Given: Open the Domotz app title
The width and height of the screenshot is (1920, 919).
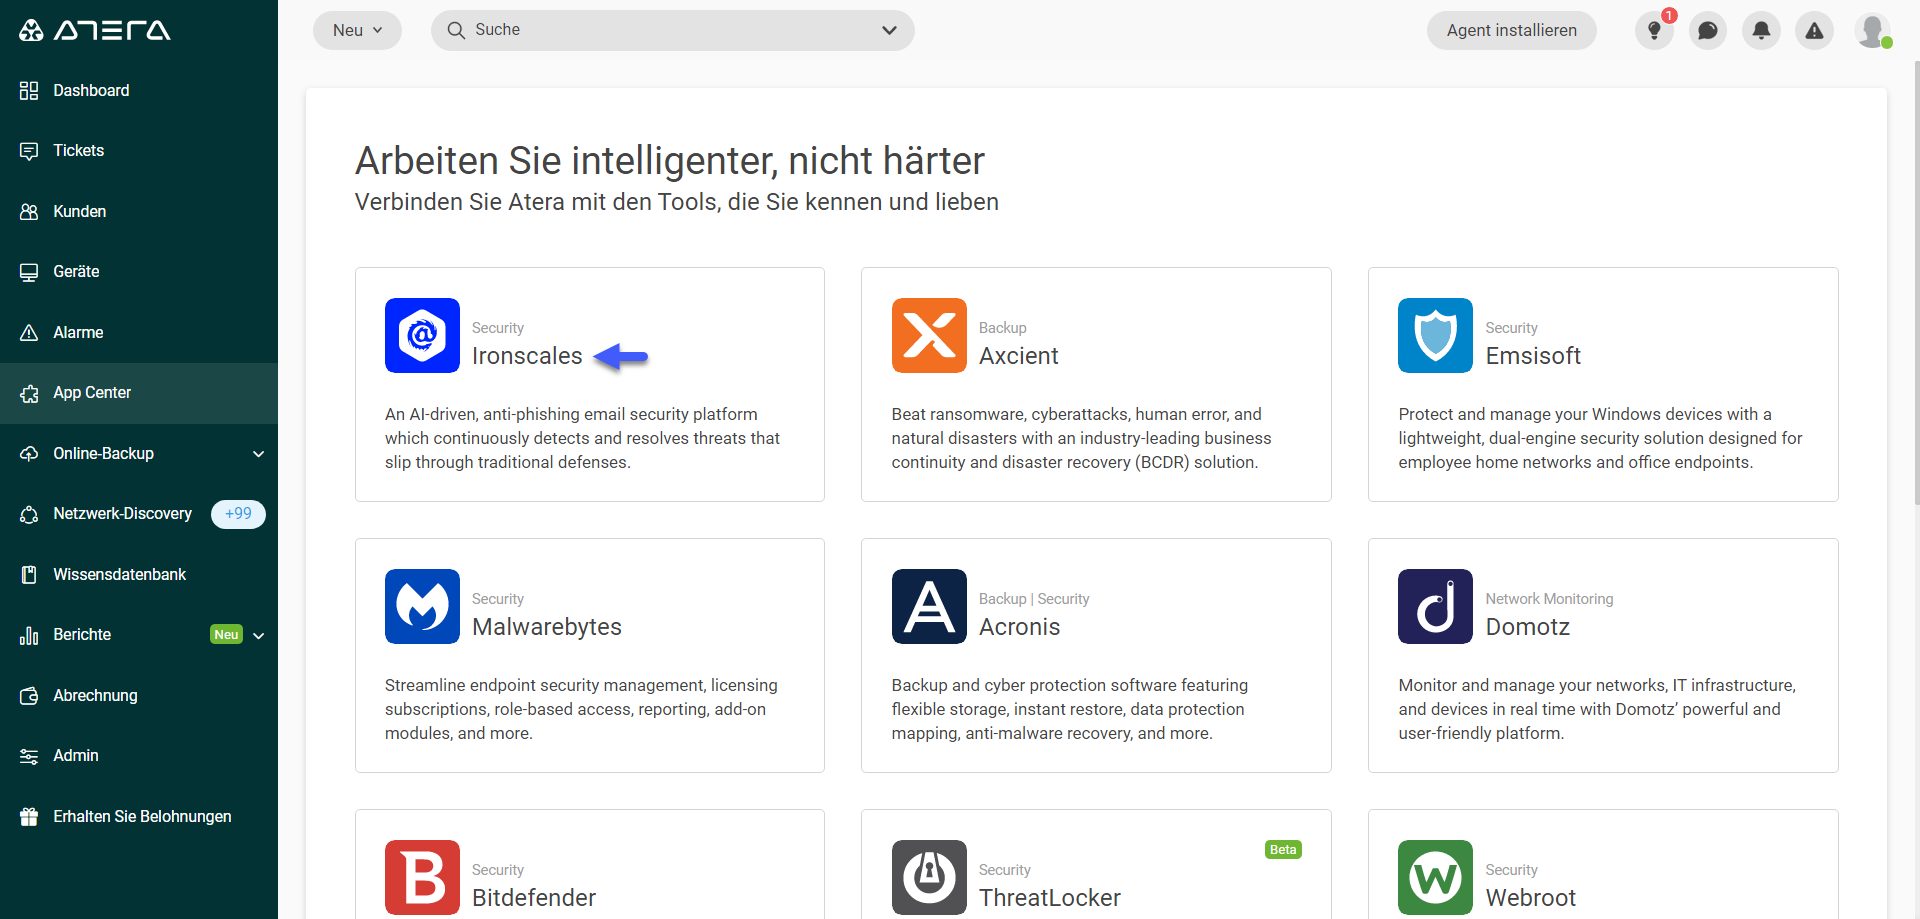Looking at the screenshot, I should click(x=1528, y=627).
